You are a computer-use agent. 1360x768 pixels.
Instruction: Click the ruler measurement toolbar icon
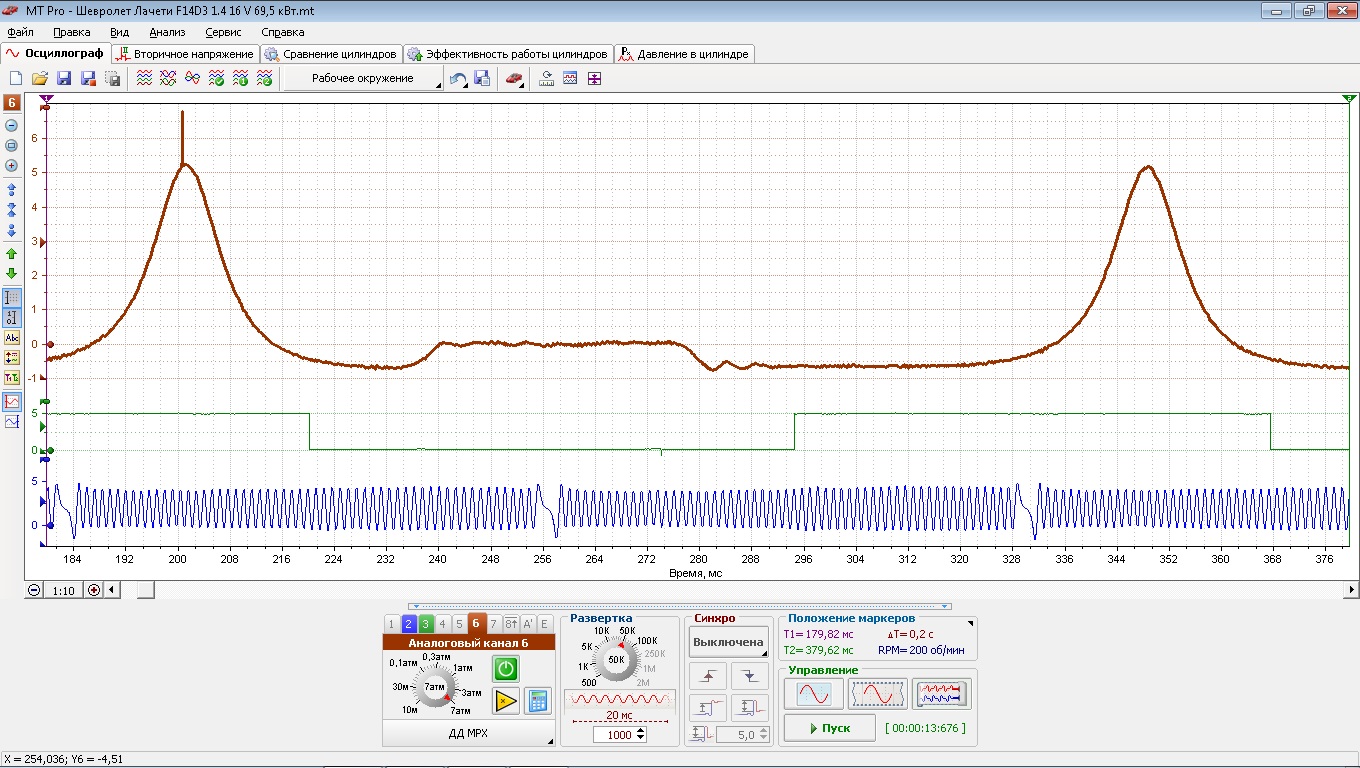[546, 78]
